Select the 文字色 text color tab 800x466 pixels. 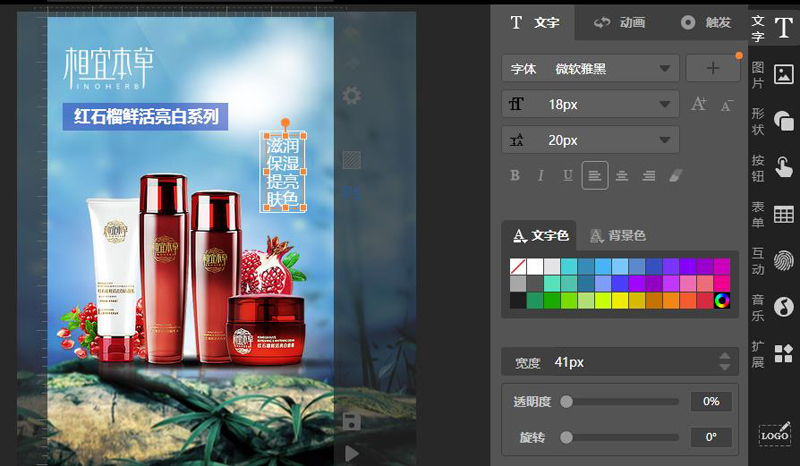[x=540, y=235]
